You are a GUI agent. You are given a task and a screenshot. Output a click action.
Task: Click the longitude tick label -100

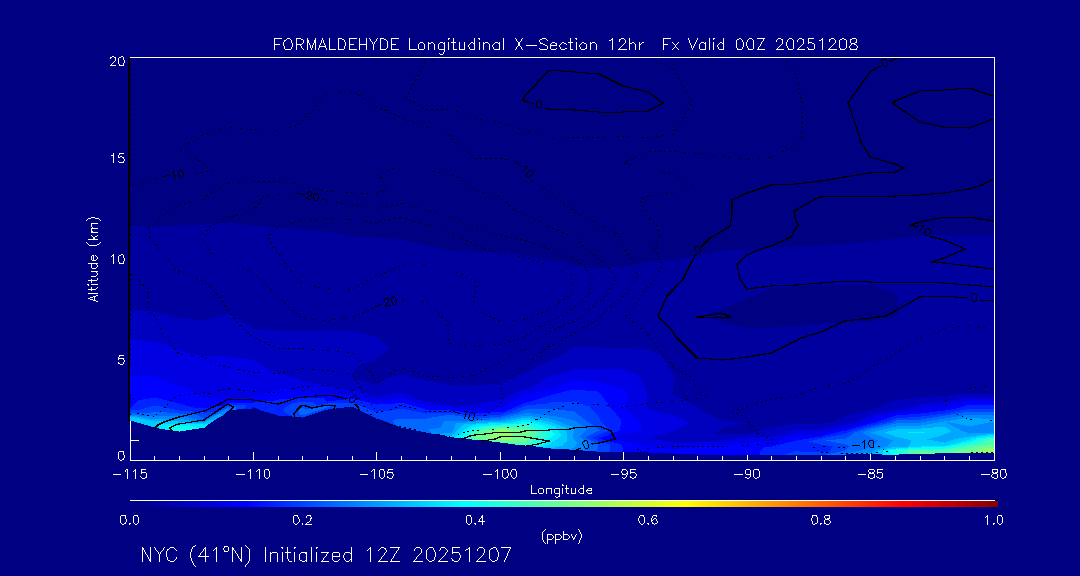(x=500, y=475)
